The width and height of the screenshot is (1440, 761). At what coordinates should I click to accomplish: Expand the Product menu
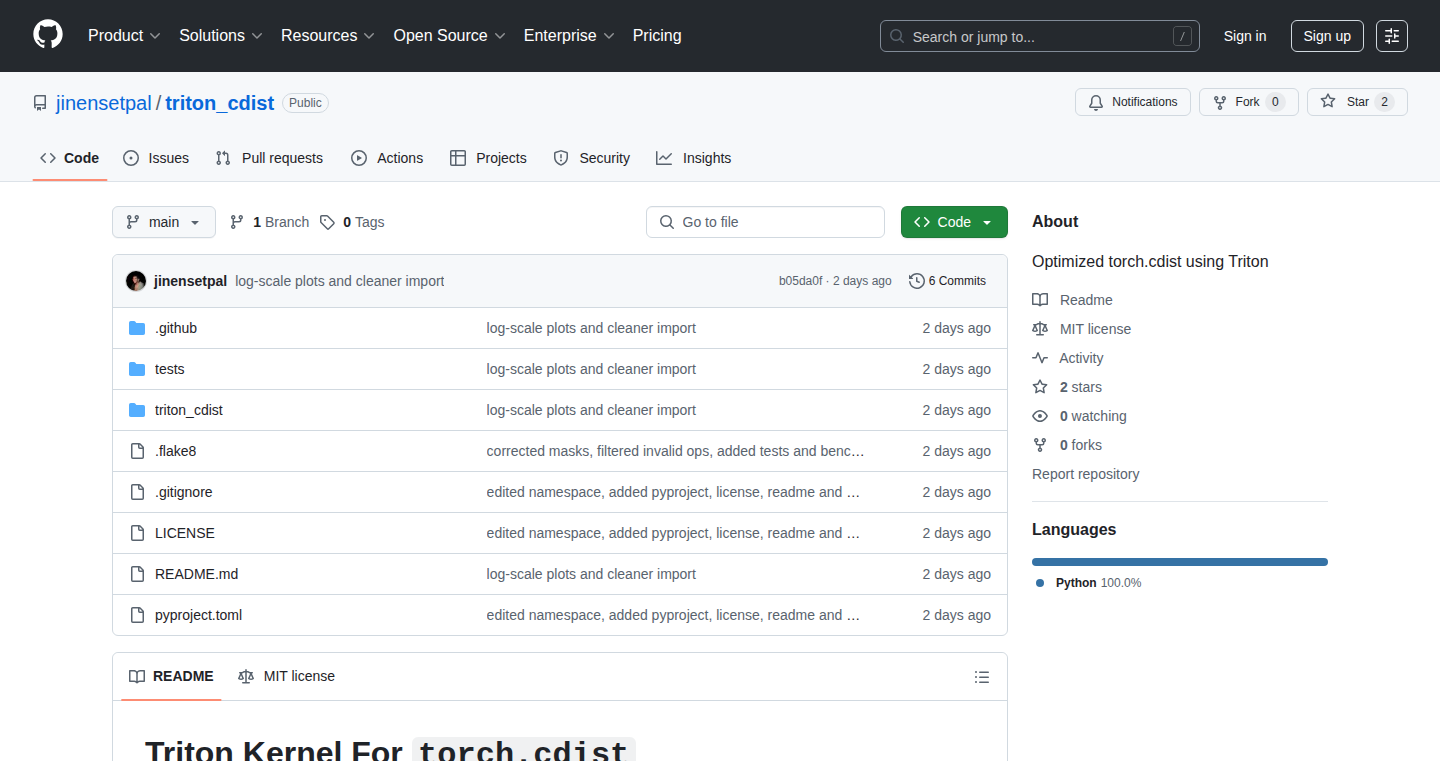[x=124, y=35]
